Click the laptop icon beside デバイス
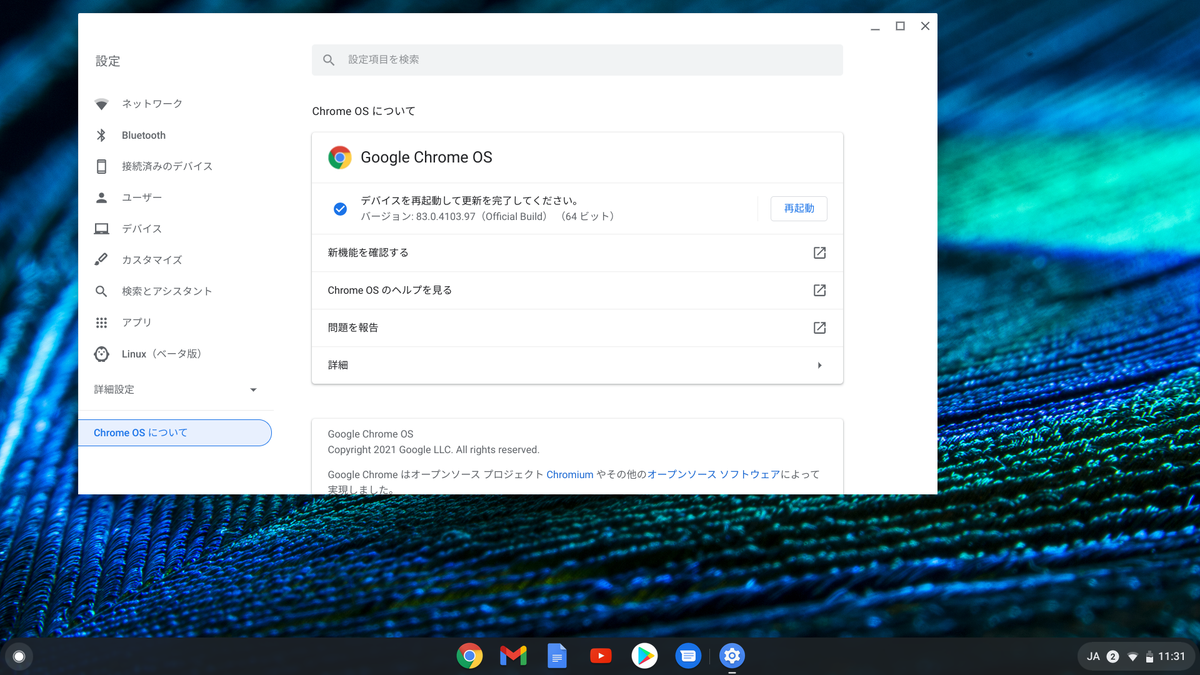This screenshot has height=675, width=1200. 101,229
